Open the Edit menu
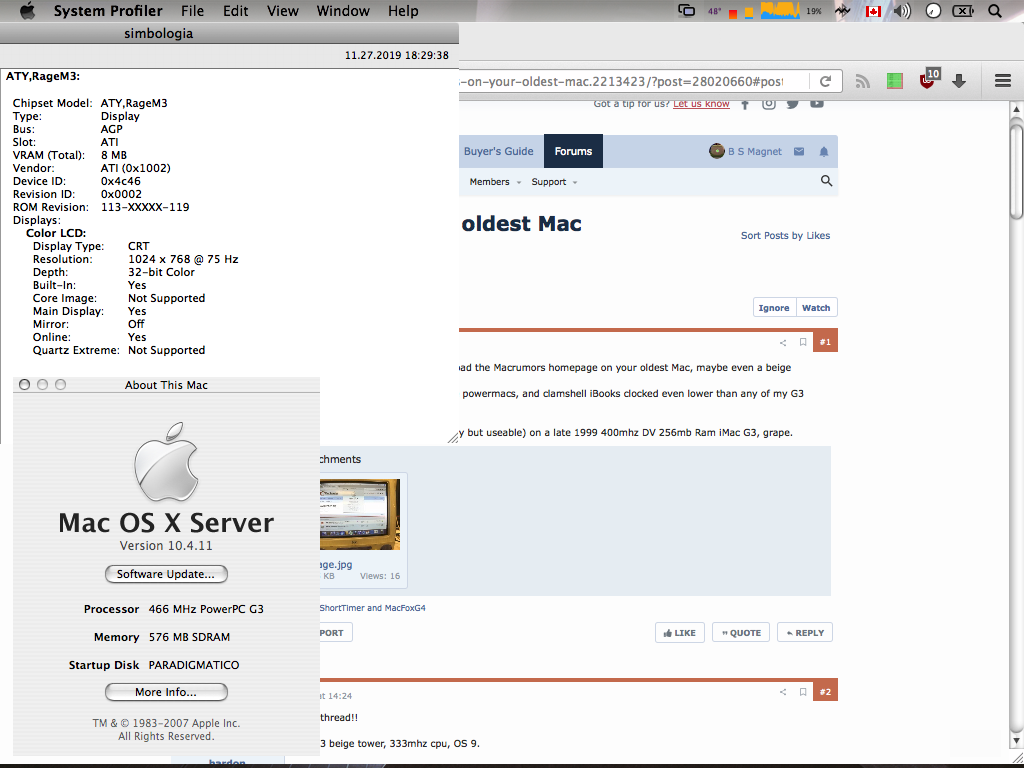The height and width of the screenshot is (768, 1024). 235,11
